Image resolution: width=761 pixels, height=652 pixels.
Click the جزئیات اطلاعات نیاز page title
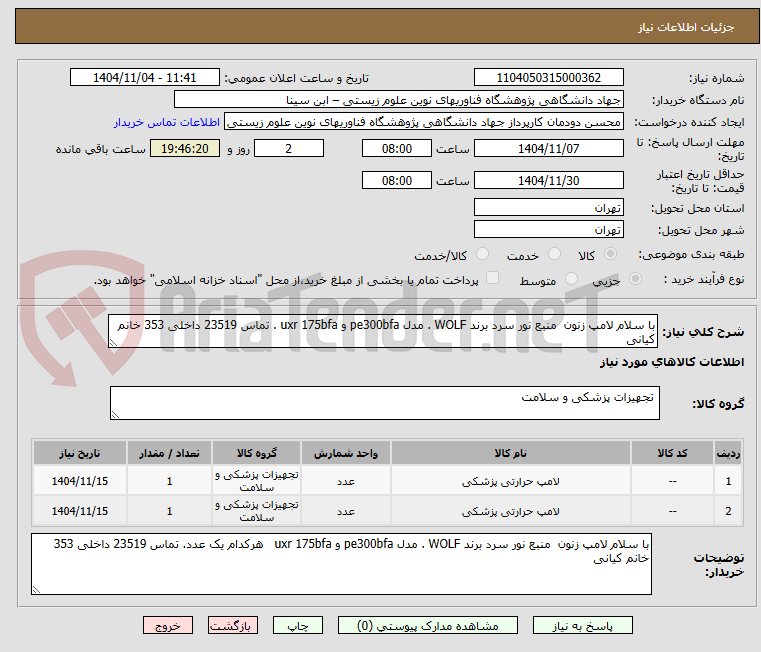[x=686, y=27]
